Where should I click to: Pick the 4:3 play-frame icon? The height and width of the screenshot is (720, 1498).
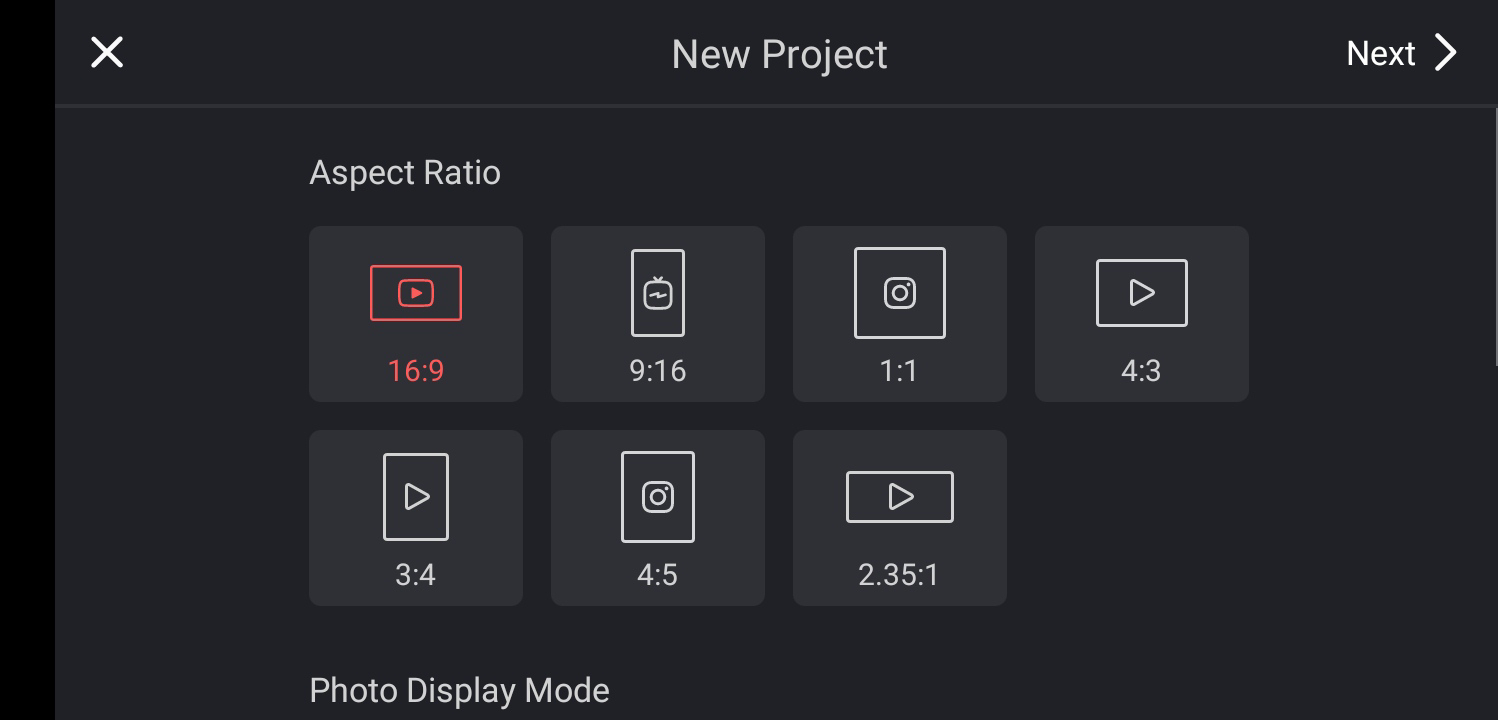click(1142, 293)
